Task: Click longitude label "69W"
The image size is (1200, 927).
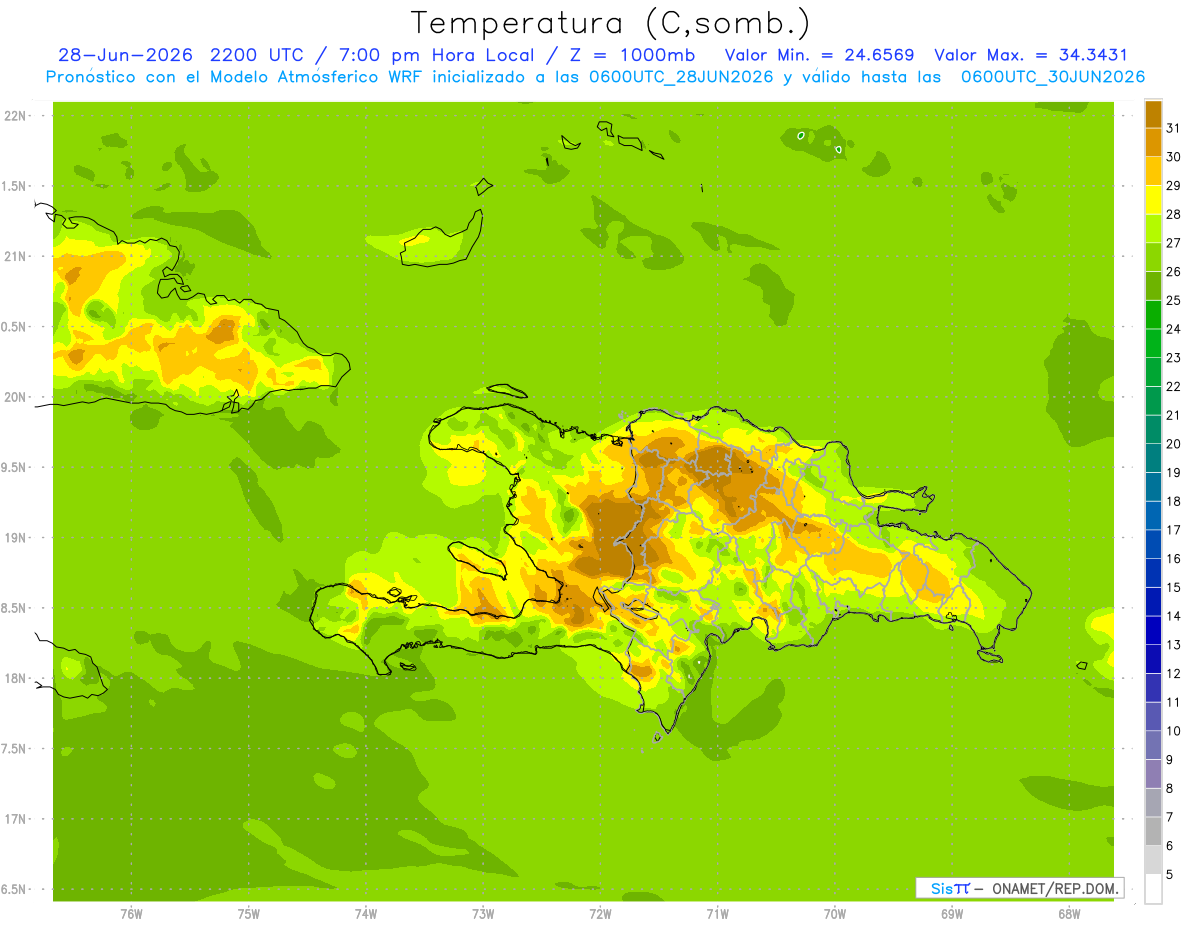Action: [952, 914]
